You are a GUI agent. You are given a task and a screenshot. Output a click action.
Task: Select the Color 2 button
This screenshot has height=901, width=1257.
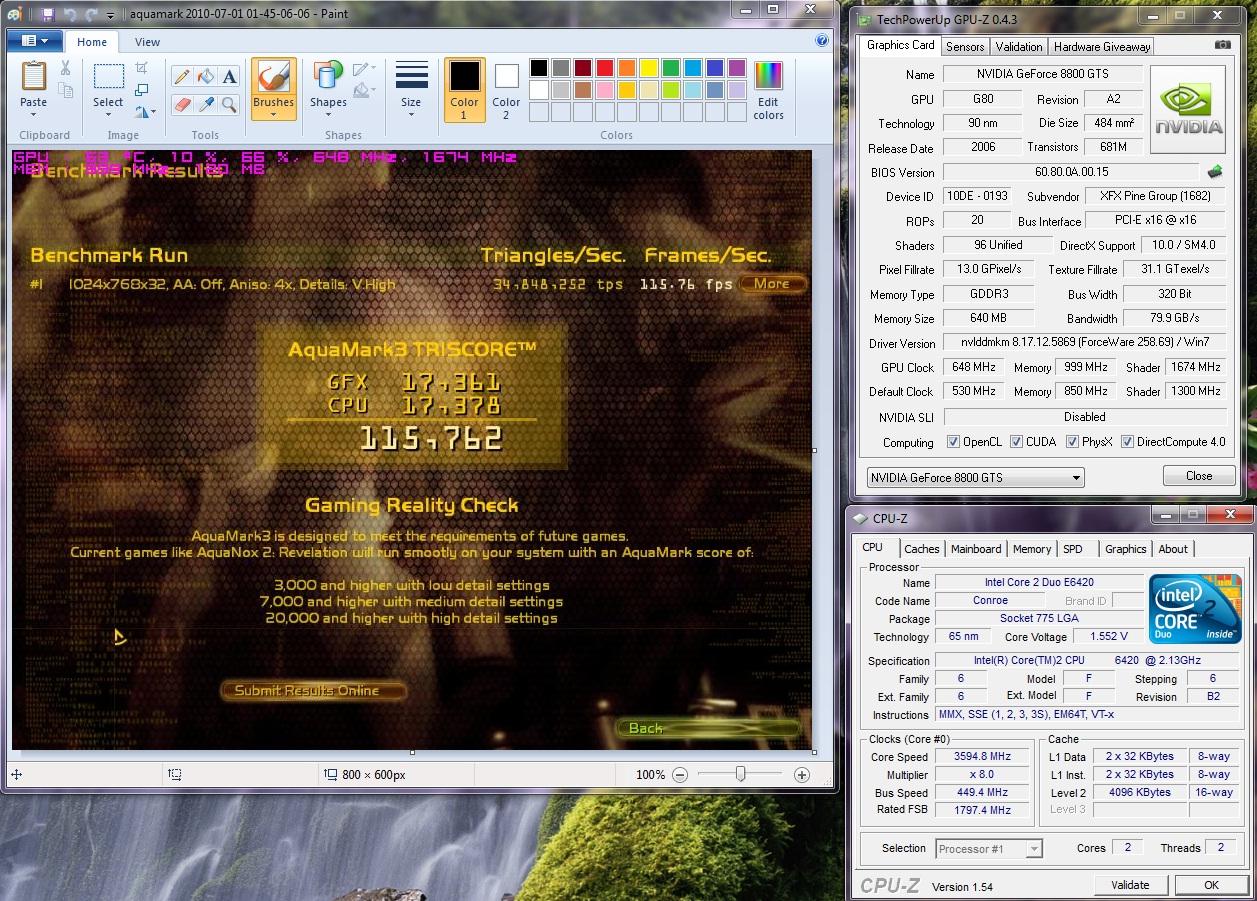[x=506, y=89]
